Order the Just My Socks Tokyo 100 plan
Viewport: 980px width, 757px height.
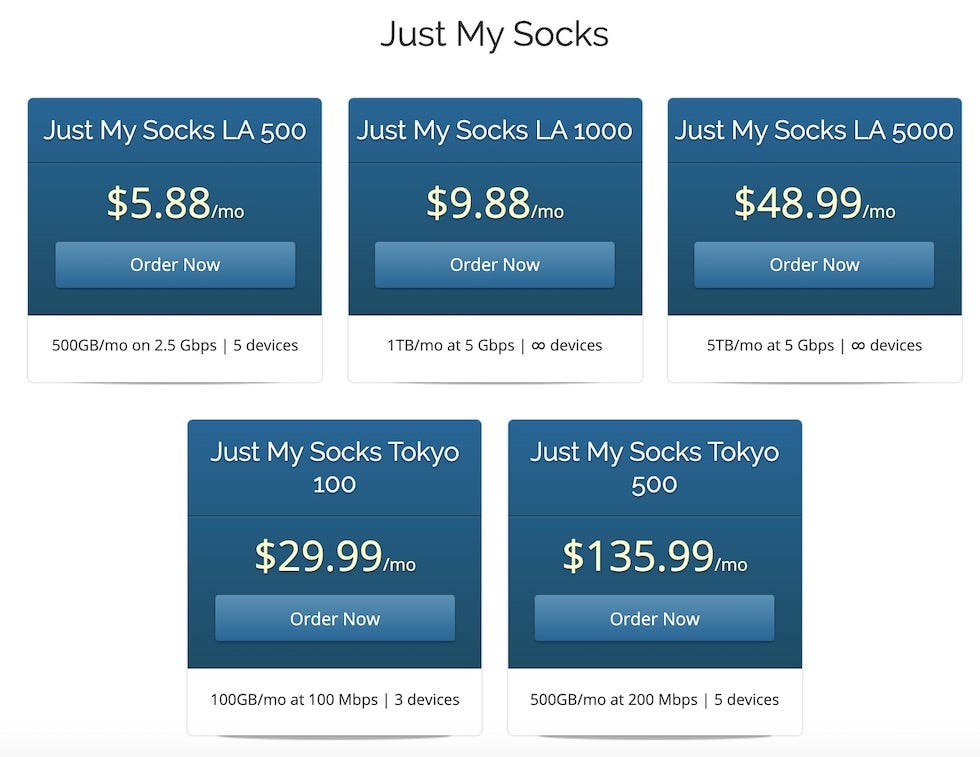pos(334,618)
